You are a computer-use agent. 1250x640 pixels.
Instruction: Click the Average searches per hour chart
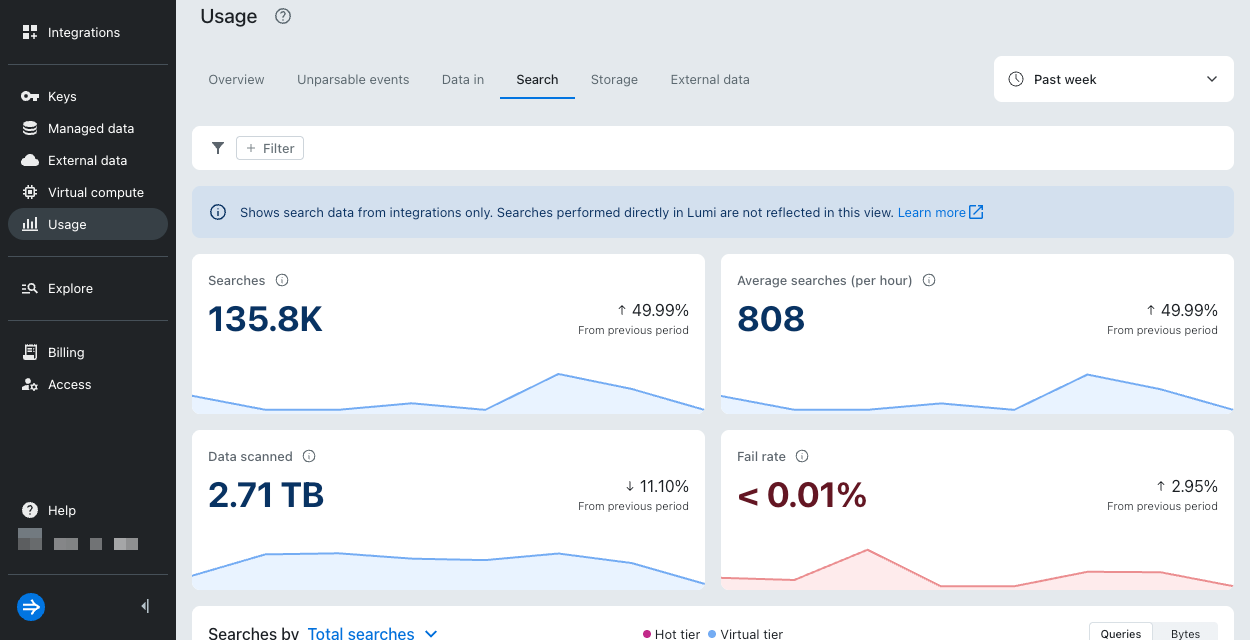(x=977, y=392)
